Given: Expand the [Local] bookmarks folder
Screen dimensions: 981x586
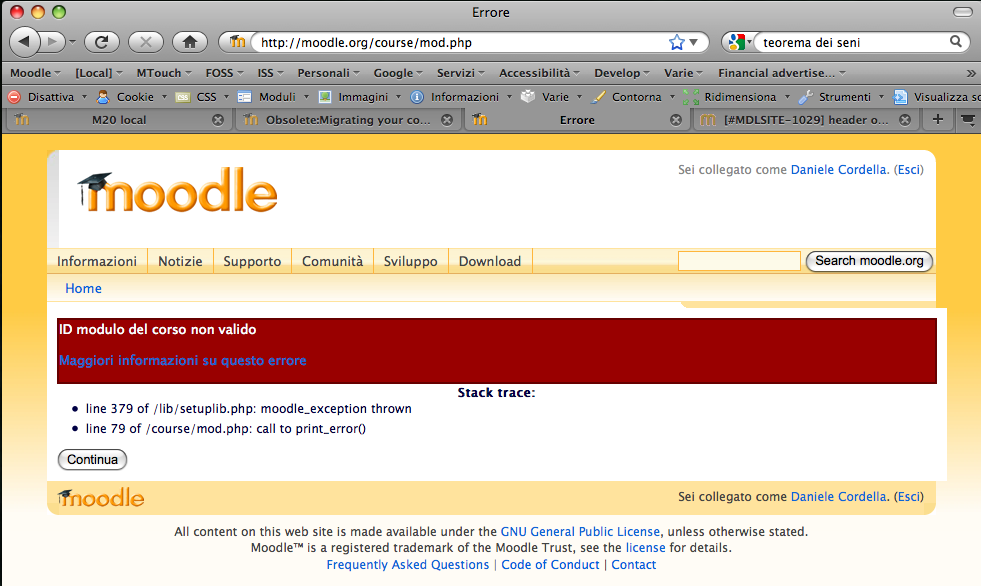Looking at the screenshot, I should pyautogui.click(x=99, y=73).
